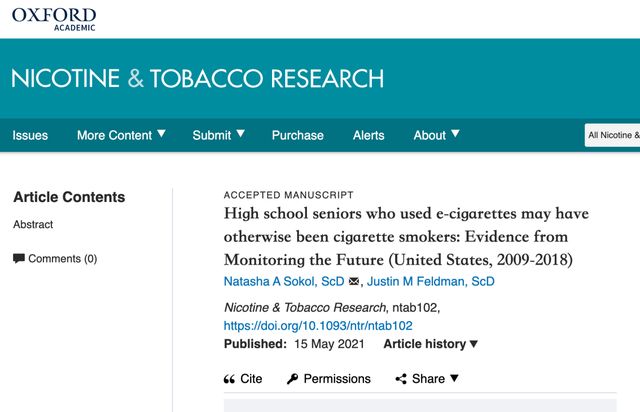Open the Nicotine & Tobacco Research journal title
Viewport: 640px width, 412px height.
197,79
